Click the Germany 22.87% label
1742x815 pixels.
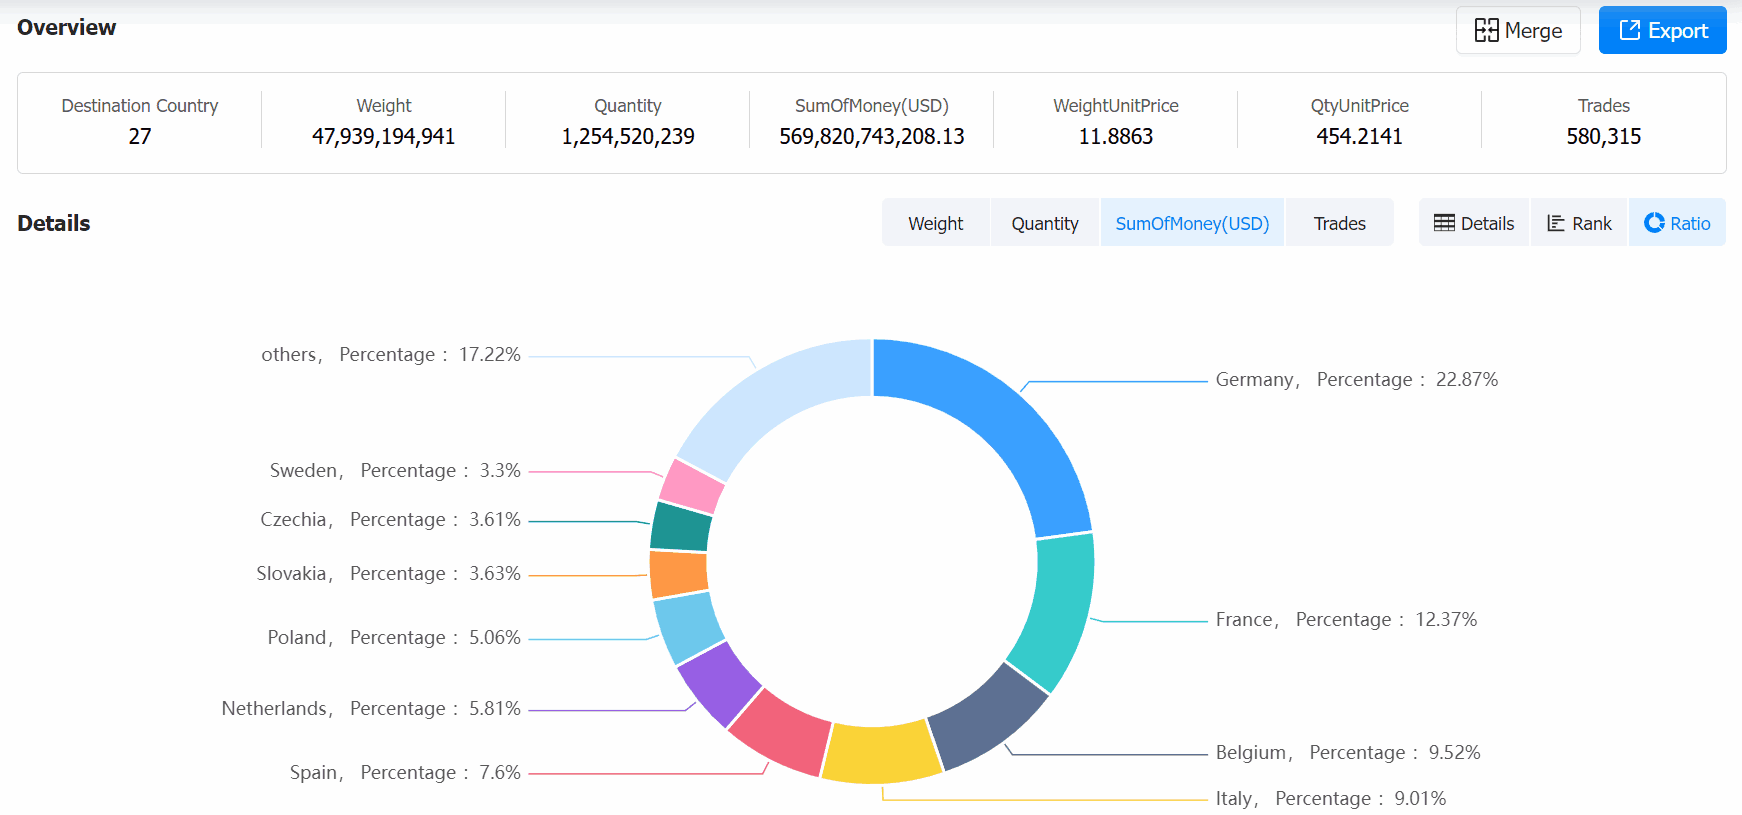click(1356, 380)
